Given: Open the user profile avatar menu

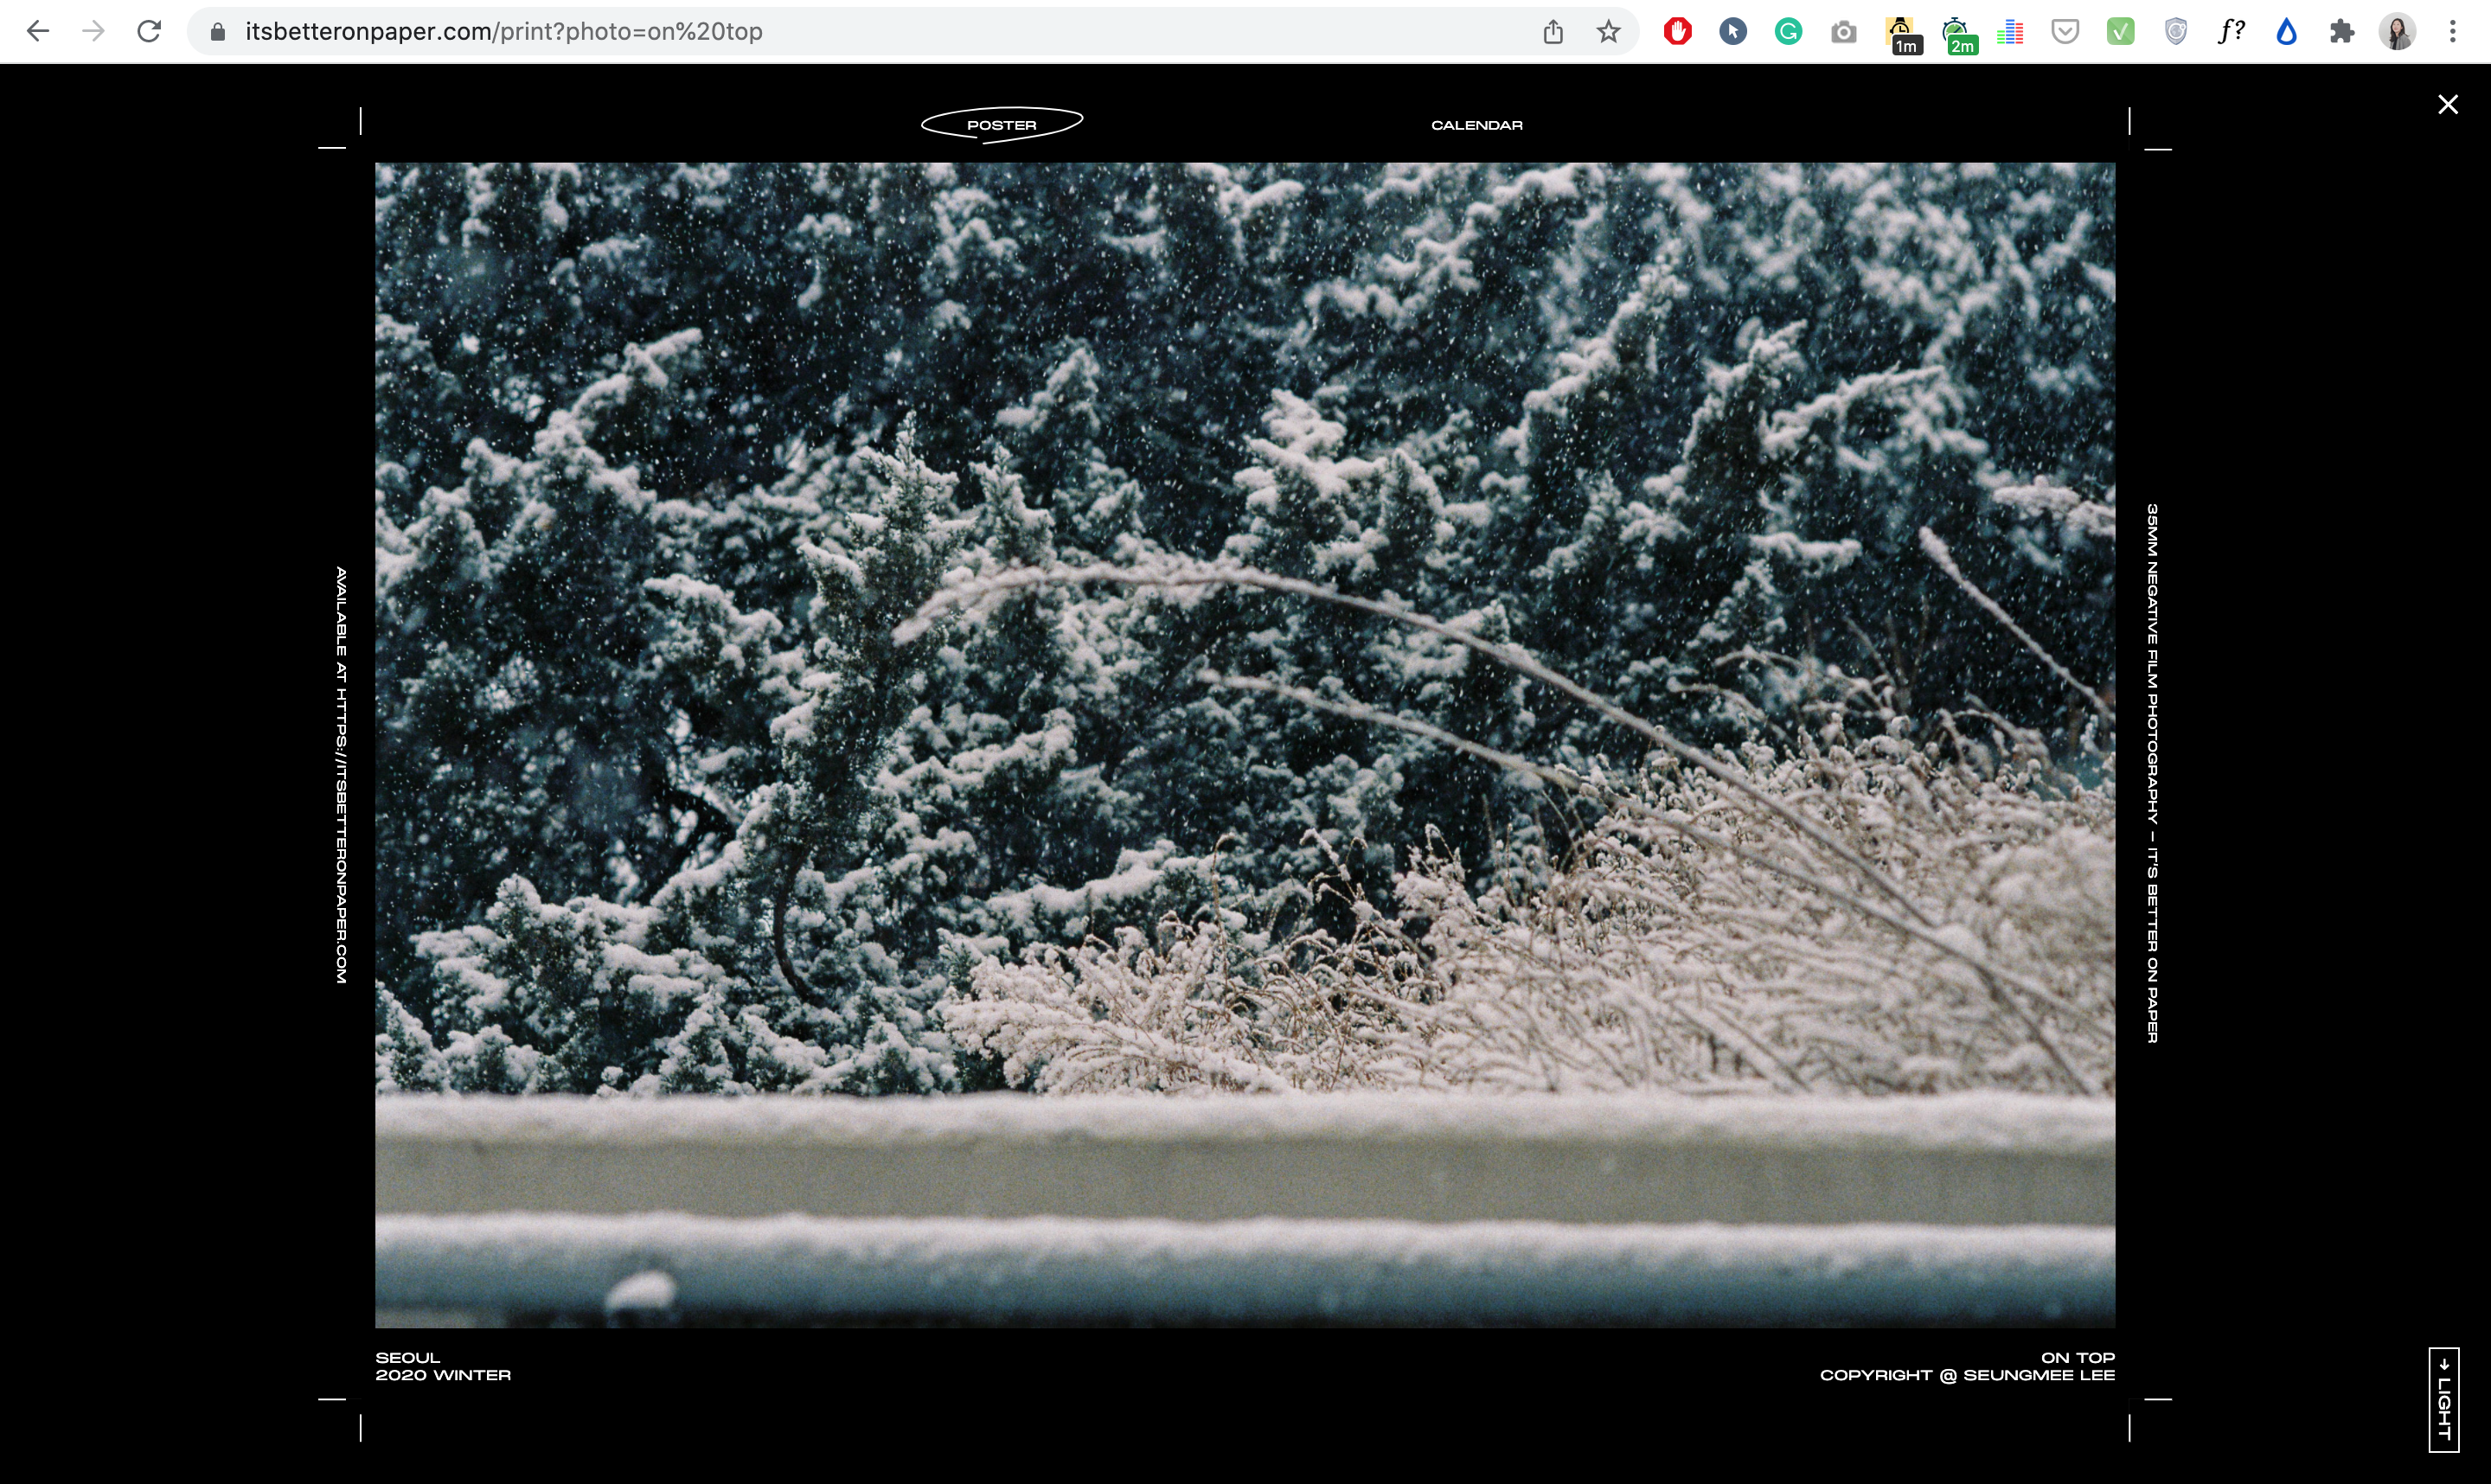Looking at the screenshot, I should pos(2397,32).
